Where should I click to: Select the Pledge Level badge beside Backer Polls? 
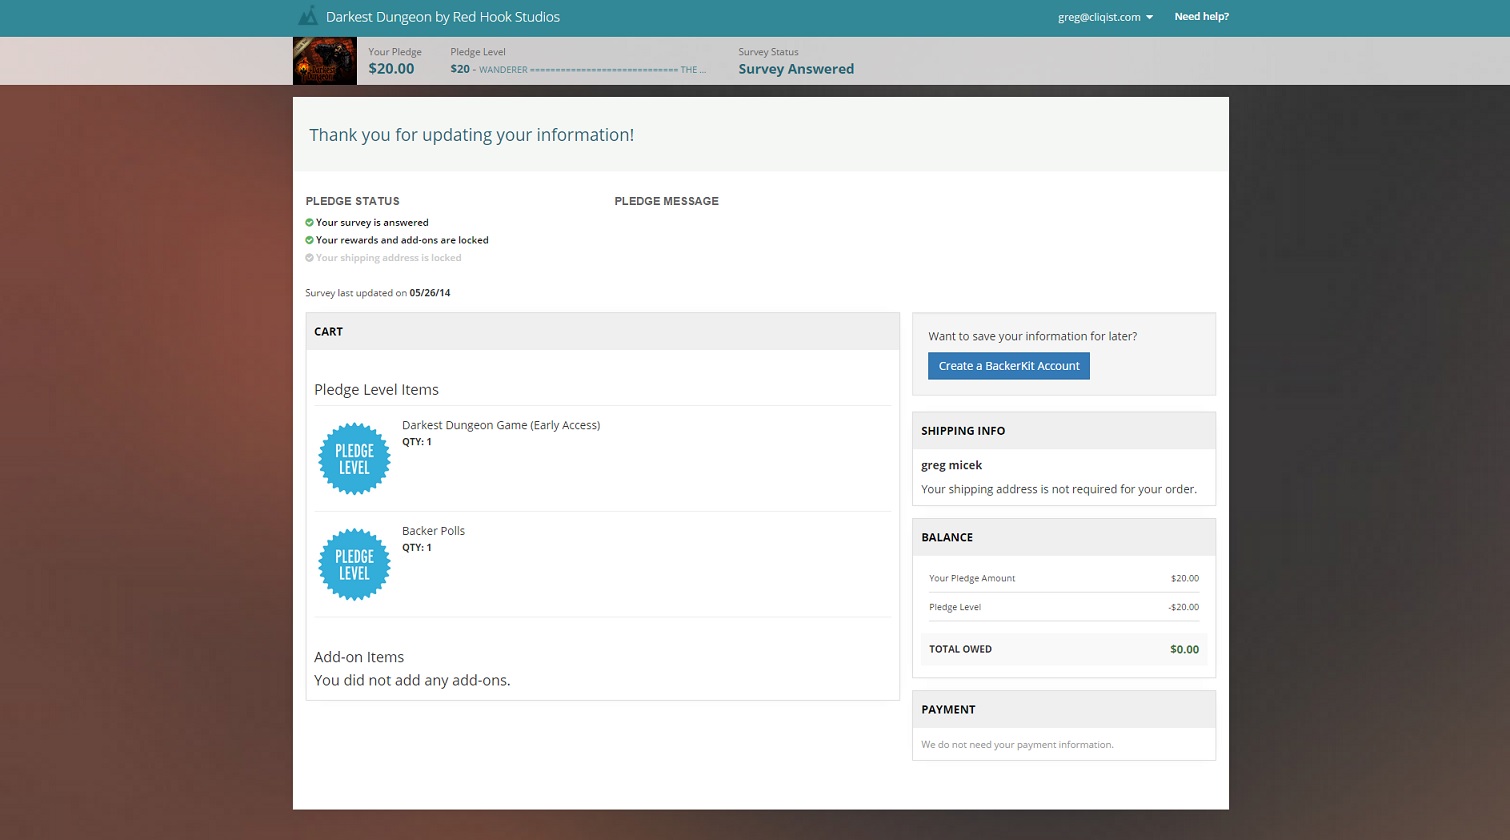354,564
